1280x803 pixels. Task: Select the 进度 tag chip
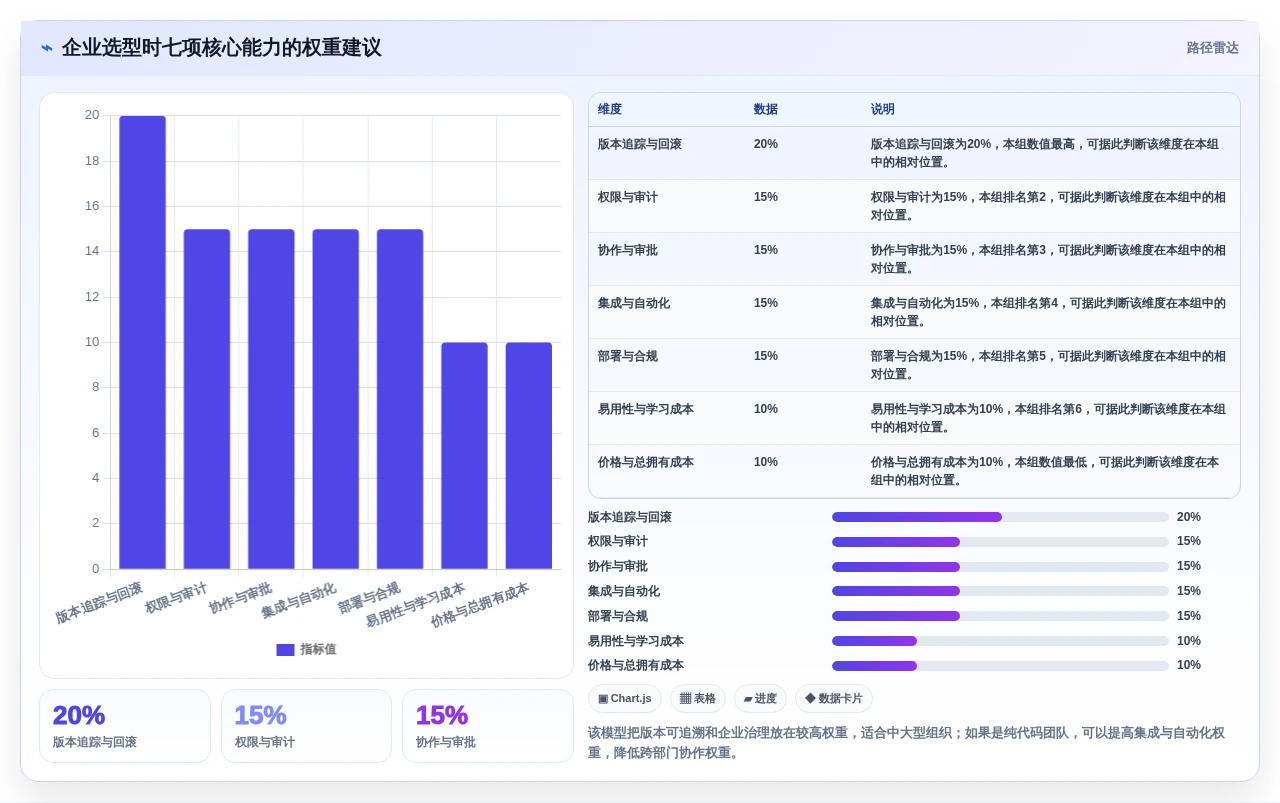[760, 699]
